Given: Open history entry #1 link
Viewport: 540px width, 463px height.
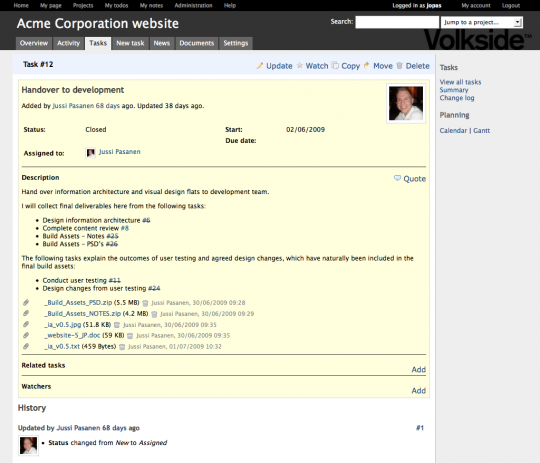Looking at the screenshot, I should click(420, 428).
